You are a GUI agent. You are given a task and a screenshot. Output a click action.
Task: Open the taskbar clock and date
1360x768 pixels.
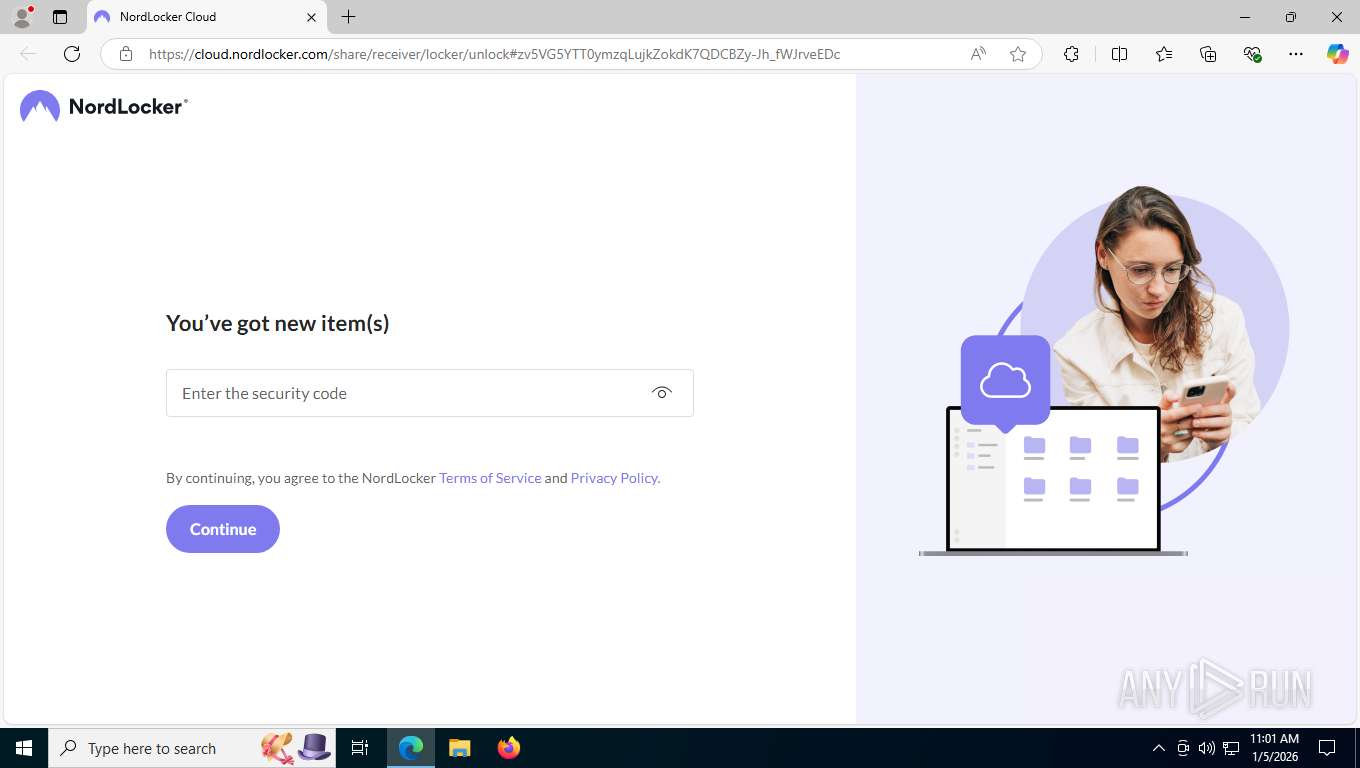point(1274,748)
